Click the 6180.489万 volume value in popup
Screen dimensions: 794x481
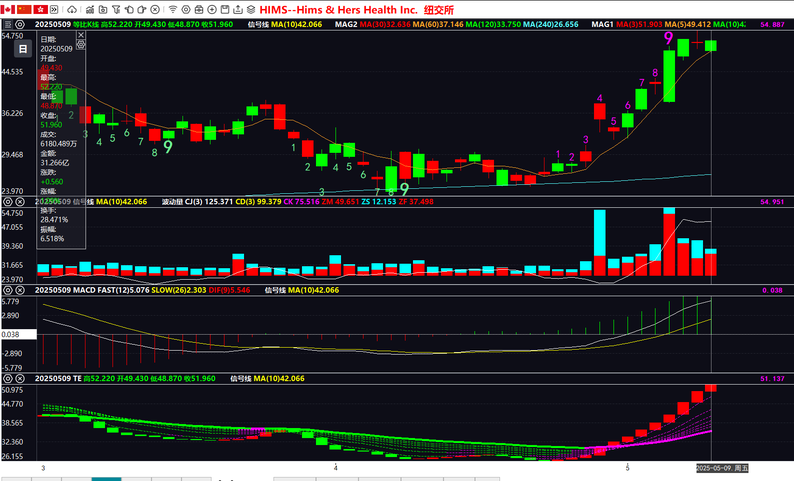(59, 144)
